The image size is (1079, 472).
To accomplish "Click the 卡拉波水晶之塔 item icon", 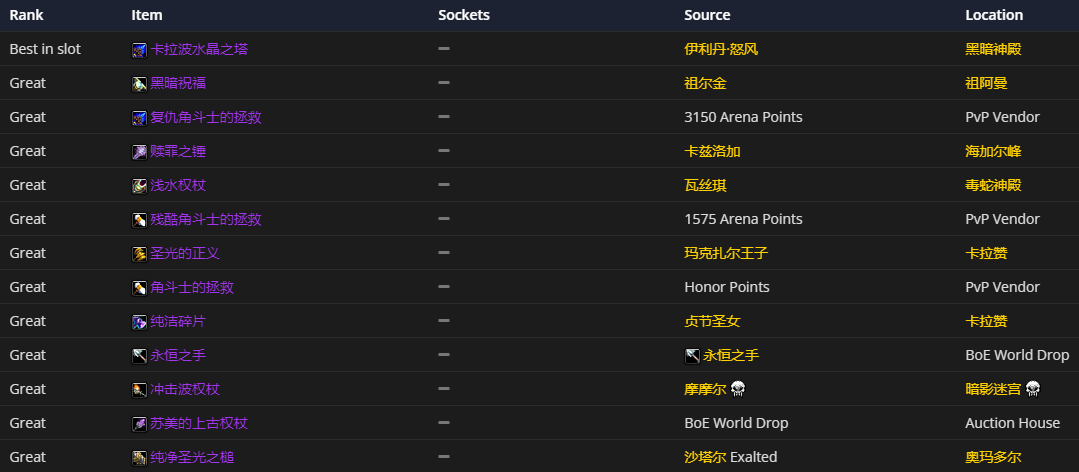I will point(140,50).
